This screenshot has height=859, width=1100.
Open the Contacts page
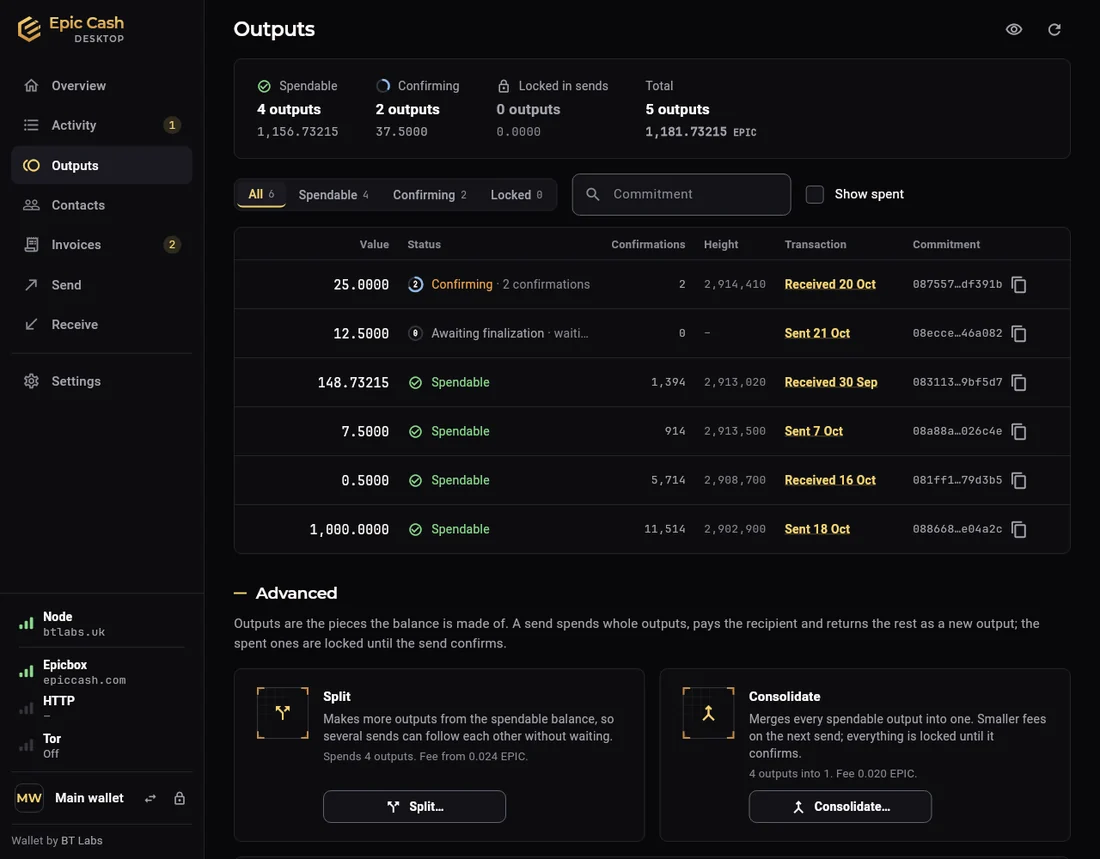click(102, 205)
